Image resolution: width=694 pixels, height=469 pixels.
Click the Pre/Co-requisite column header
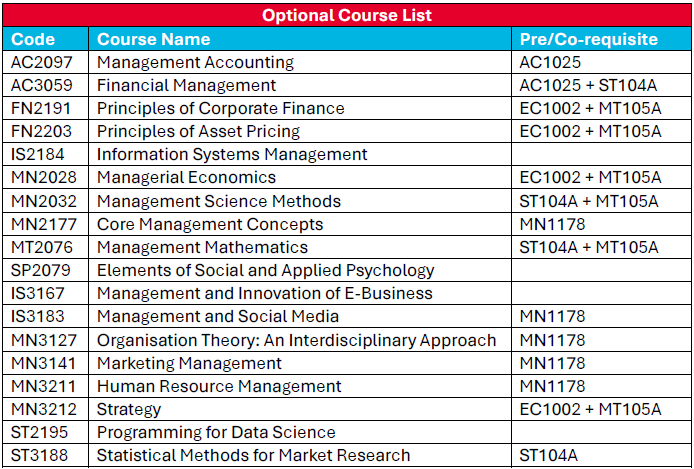(589, 39)
